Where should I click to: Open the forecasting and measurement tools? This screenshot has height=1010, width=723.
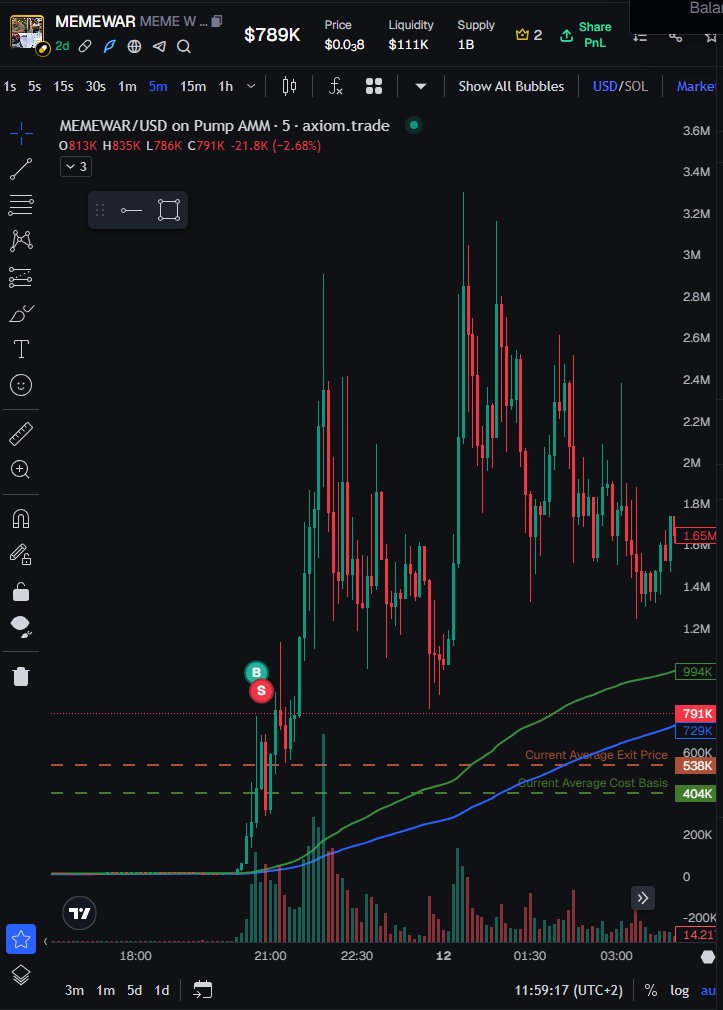click(x=21, y=278)
